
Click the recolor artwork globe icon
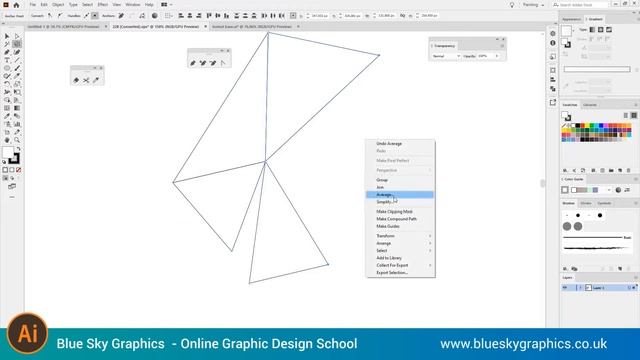coord(155,16)
